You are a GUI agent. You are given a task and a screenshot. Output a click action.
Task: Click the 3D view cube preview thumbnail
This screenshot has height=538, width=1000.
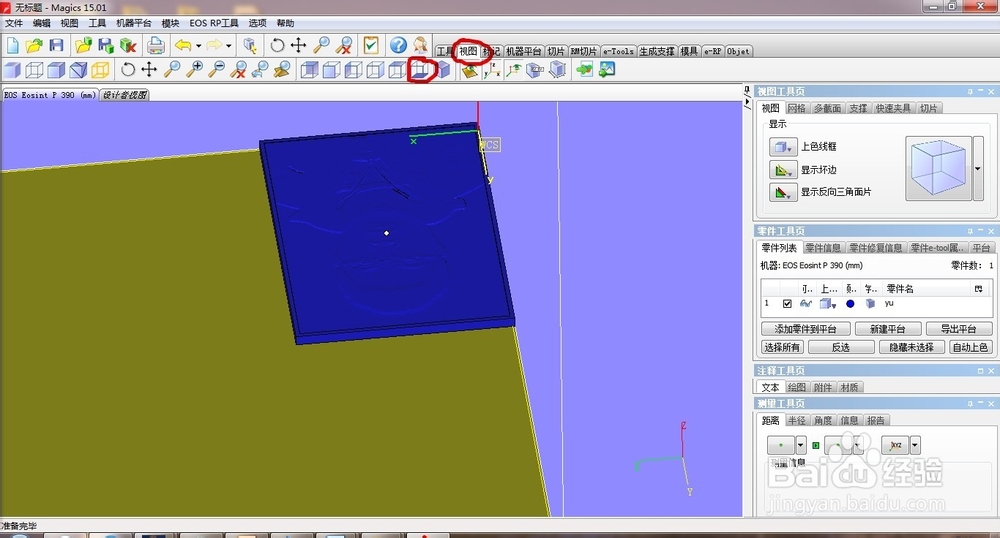click(939, 169)
